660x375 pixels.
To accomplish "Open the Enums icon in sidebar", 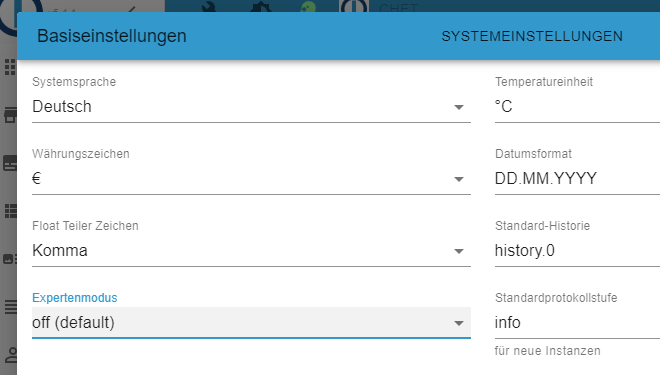I will pyautogui.click(x=10, y=258).
